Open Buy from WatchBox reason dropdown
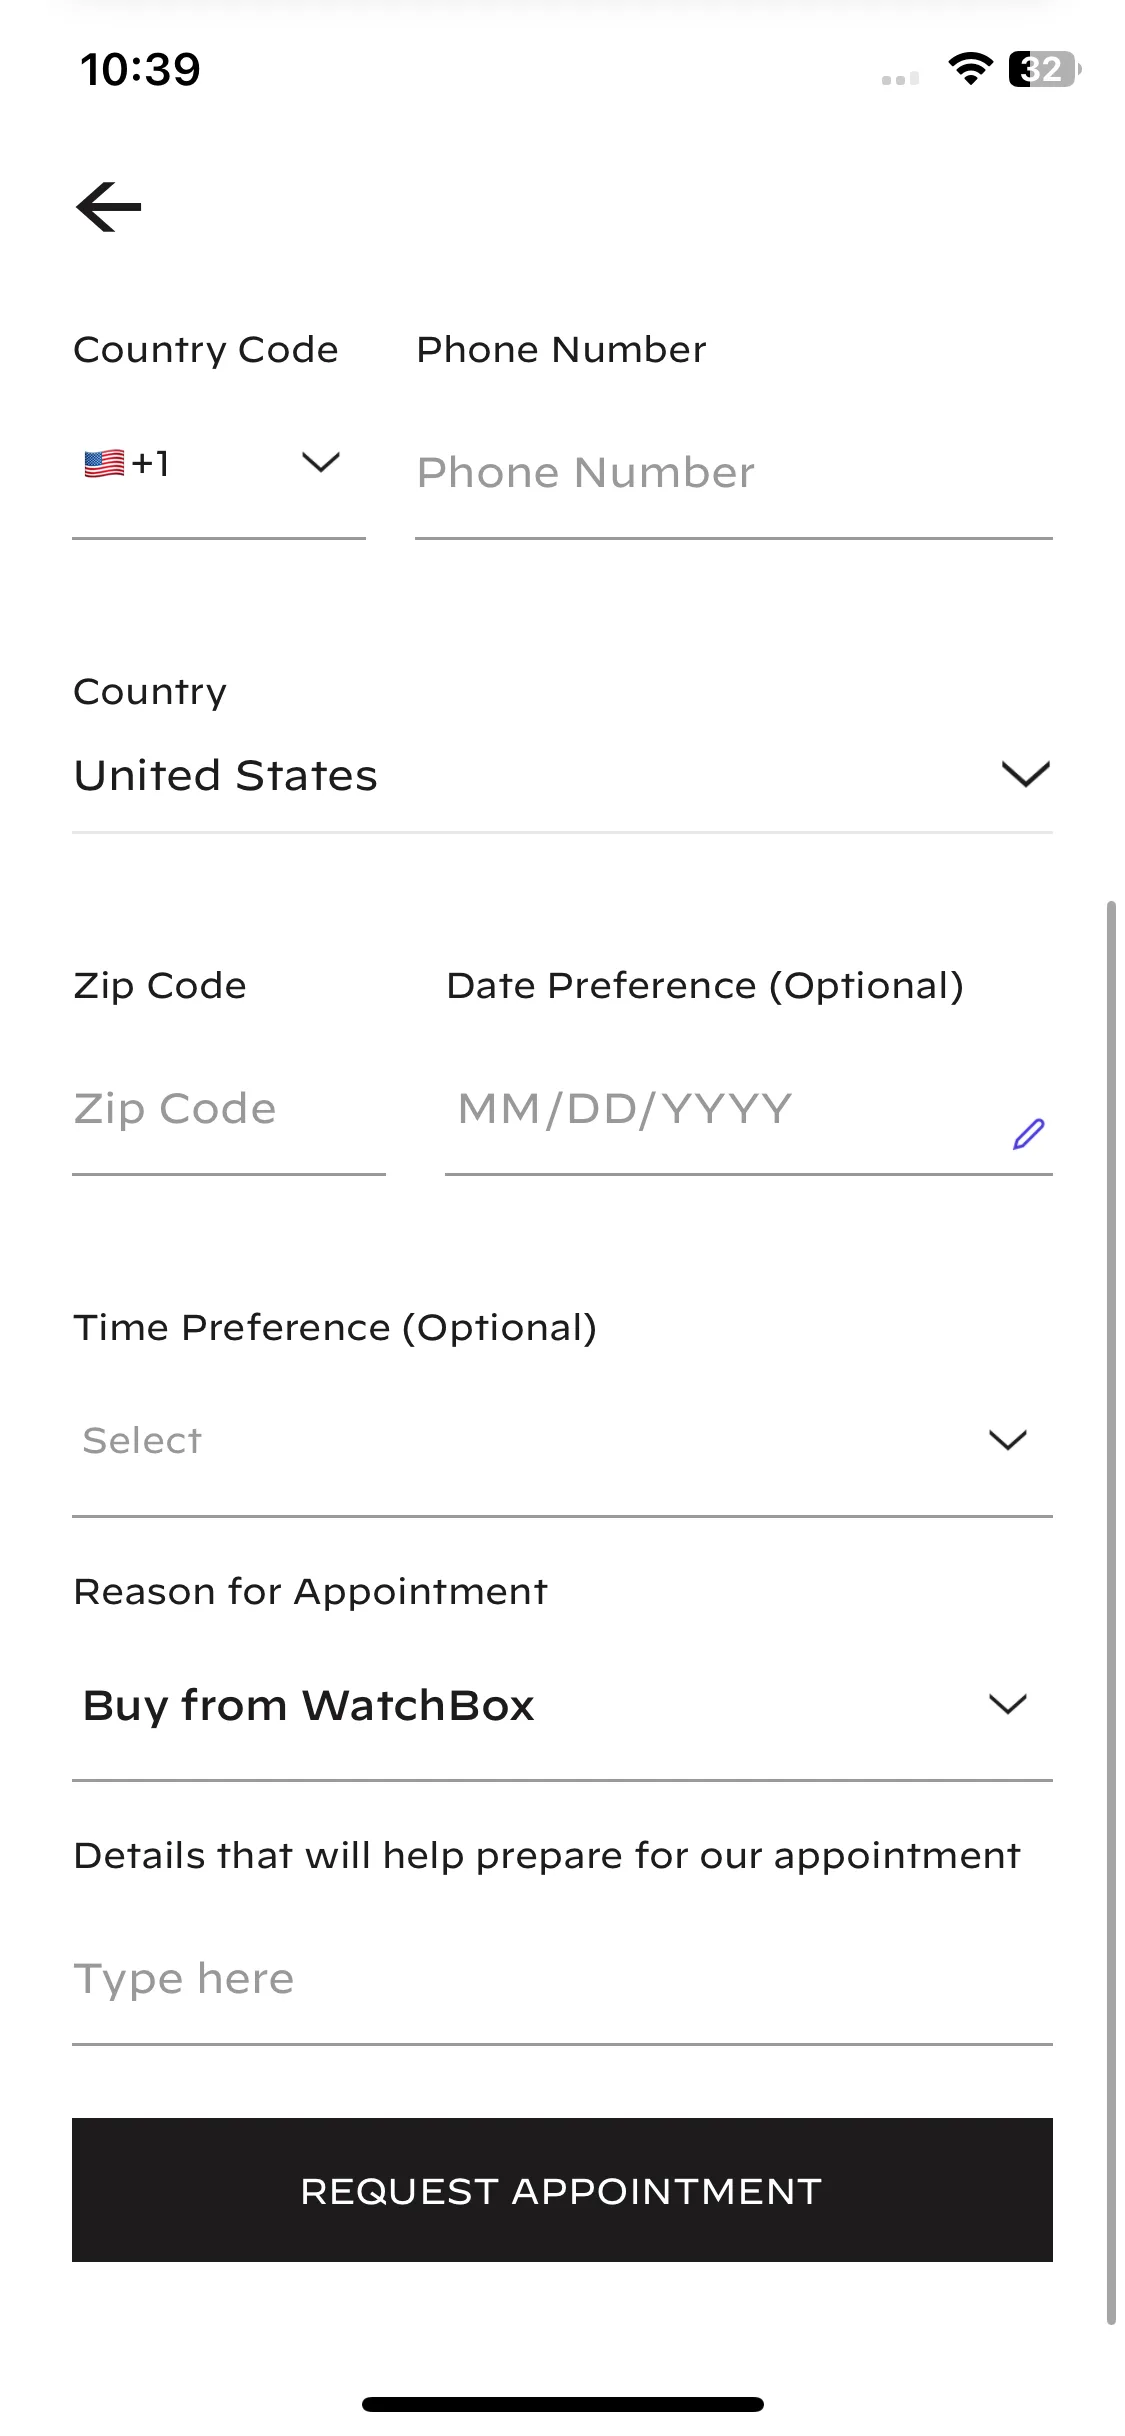1125x2436 pixels. (x=562, y=1705)
